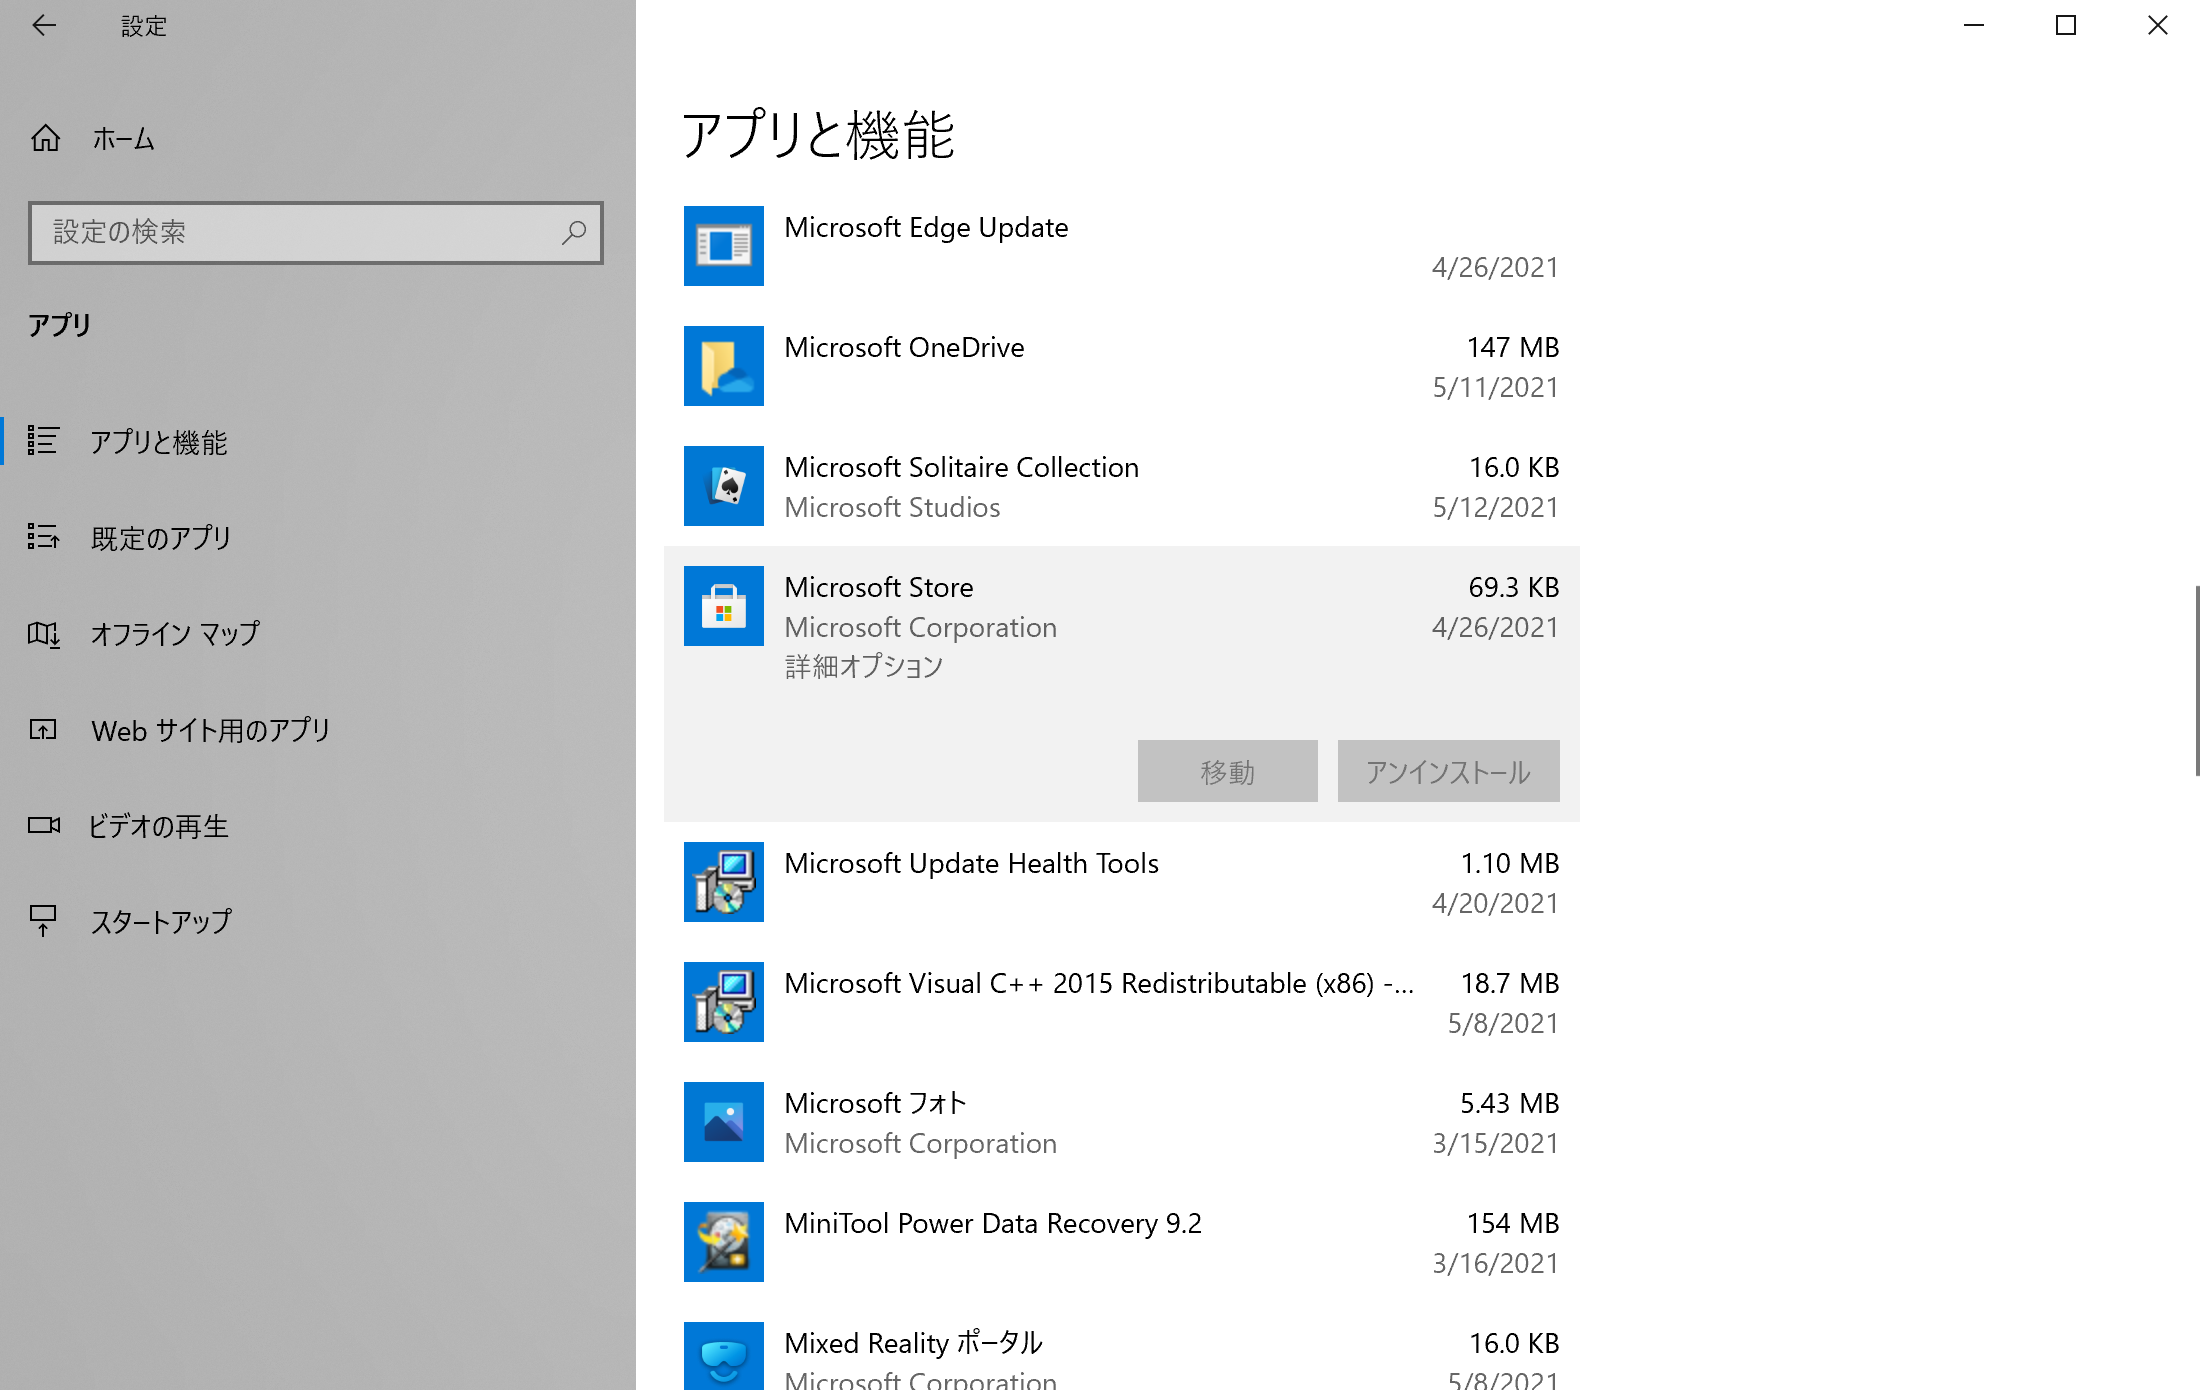Click the Microsoft Edge Update app icon
The image size is (2200, 1390).
pos(723,246)
